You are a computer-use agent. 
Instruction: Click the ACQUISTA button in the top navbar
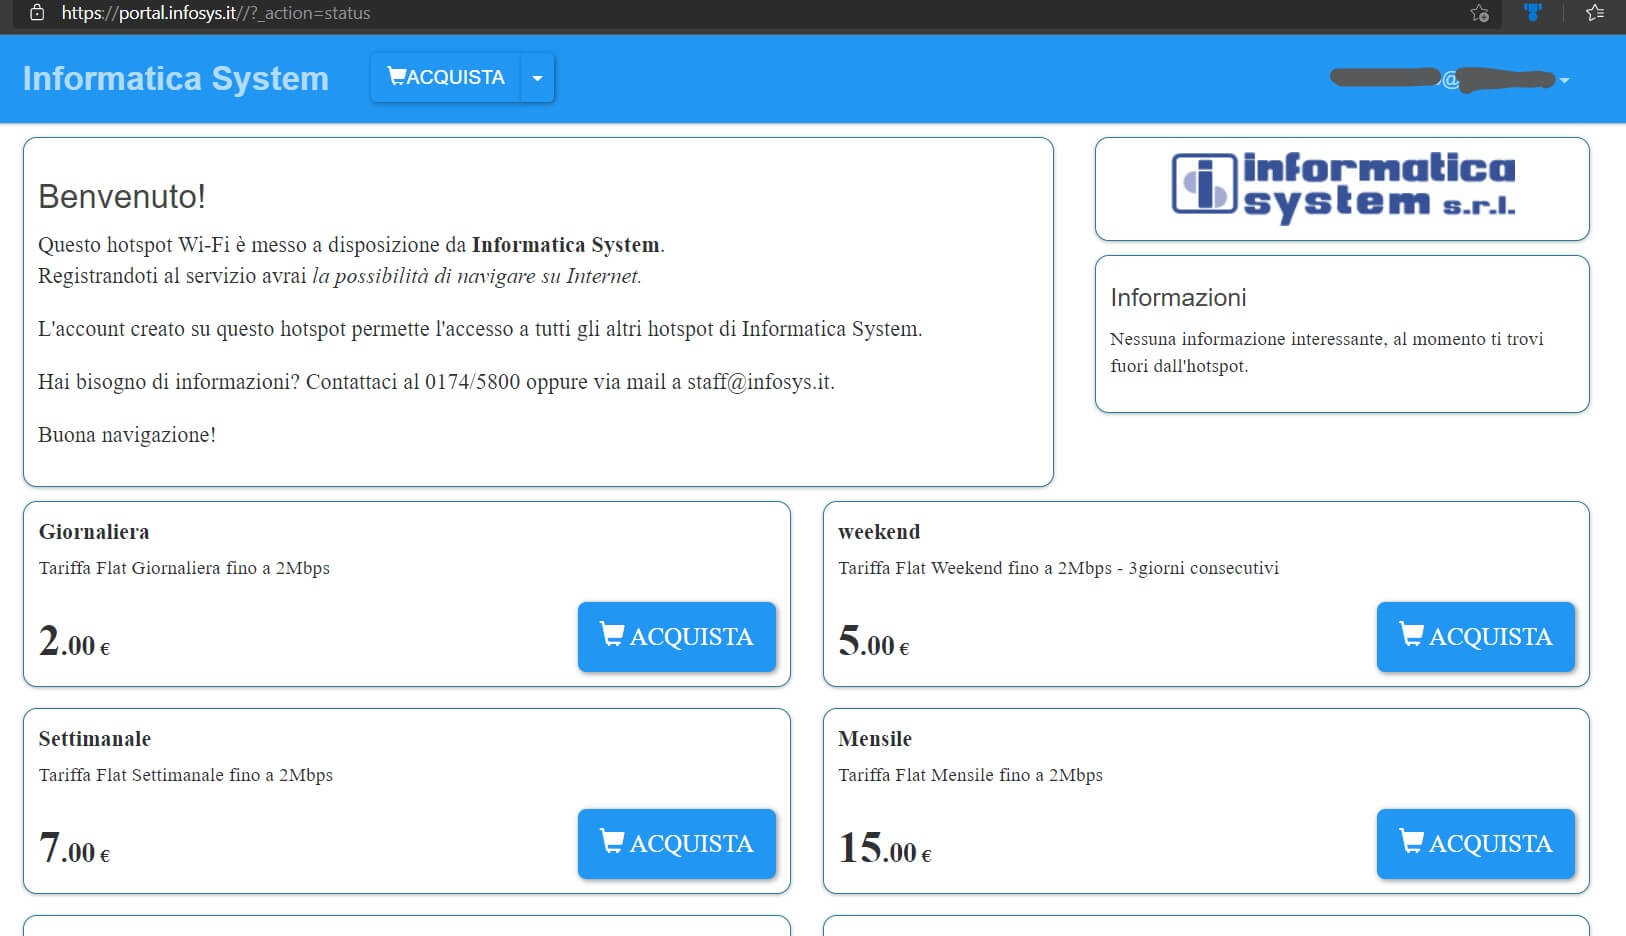(x=446, y=78)
